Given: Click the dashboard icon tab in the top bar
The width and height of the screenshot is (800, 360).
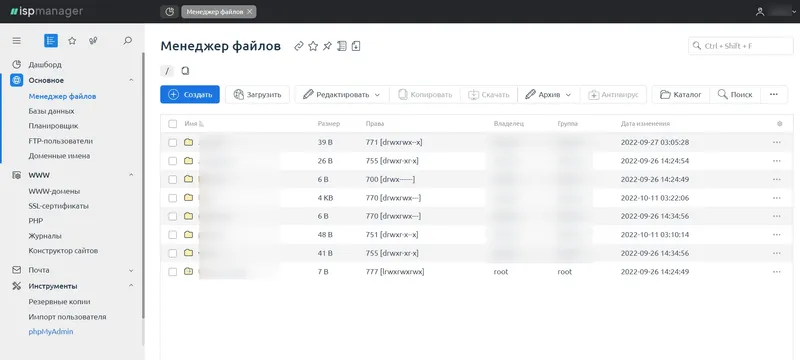Looking at the screenshot, I should click(169, 11).
